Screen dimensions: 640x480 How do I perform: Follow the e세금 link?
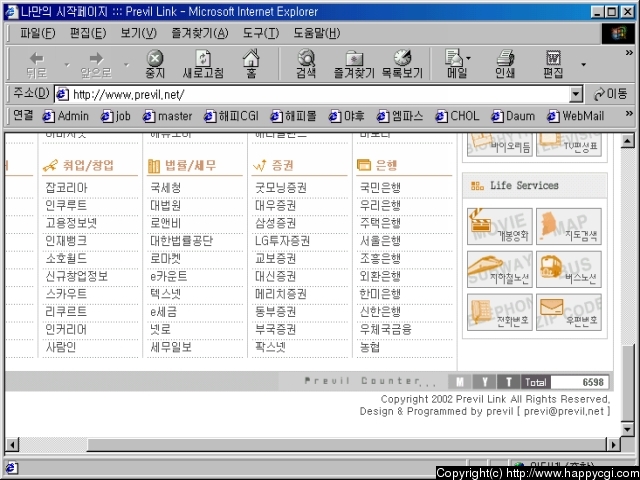coord(163,312)
